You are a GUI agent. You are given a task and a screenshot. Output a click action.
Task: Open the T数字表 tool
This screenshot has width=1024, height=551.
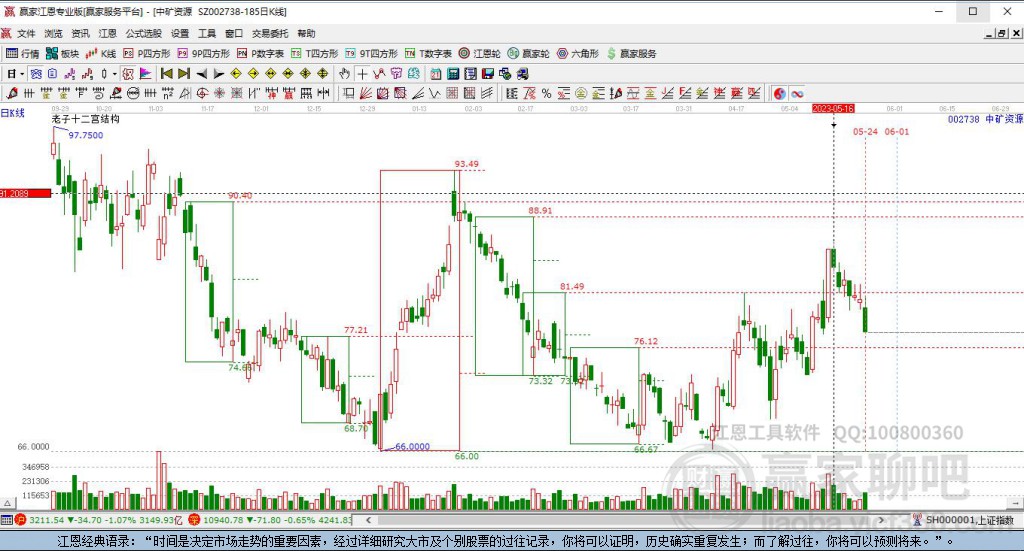428,54
